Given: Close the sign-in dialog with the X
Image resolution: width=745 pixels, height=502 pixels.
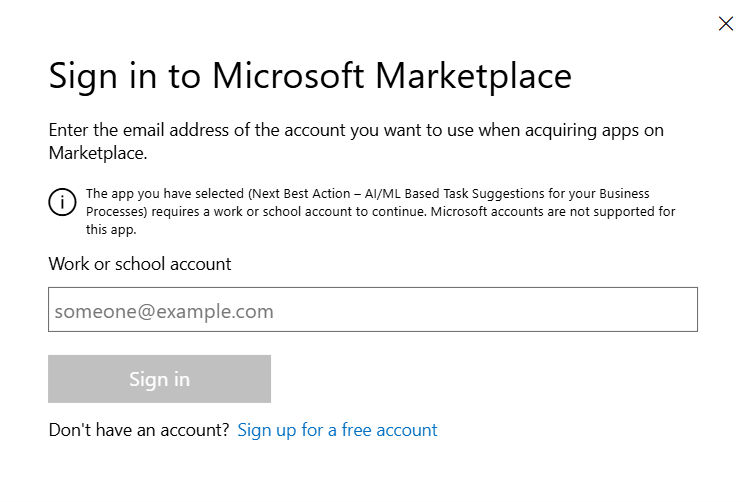Looking at the screenshot, I should [x=726, y=24].
